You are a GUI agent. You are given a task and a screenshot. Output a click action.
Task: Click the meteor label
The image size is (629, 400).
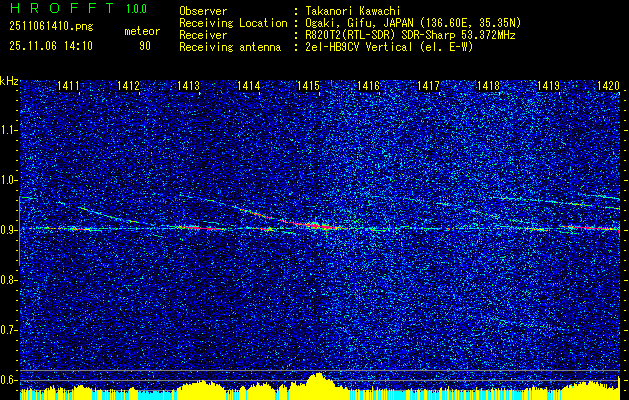(x=142, y=31)
